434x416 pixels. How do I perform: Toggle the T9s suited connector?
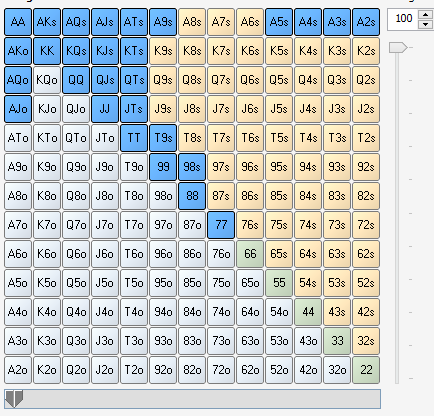point(163,138)
